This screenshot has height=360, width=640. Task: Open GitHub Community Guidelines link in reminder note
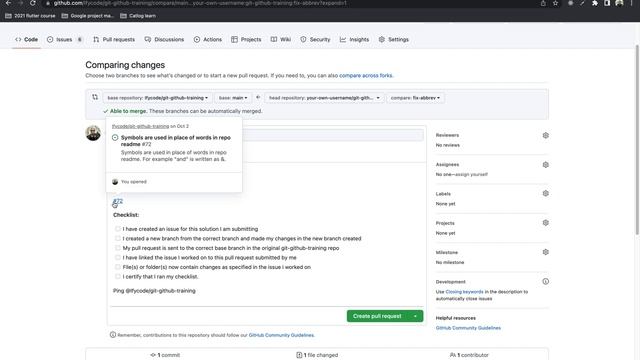point(281,335)
